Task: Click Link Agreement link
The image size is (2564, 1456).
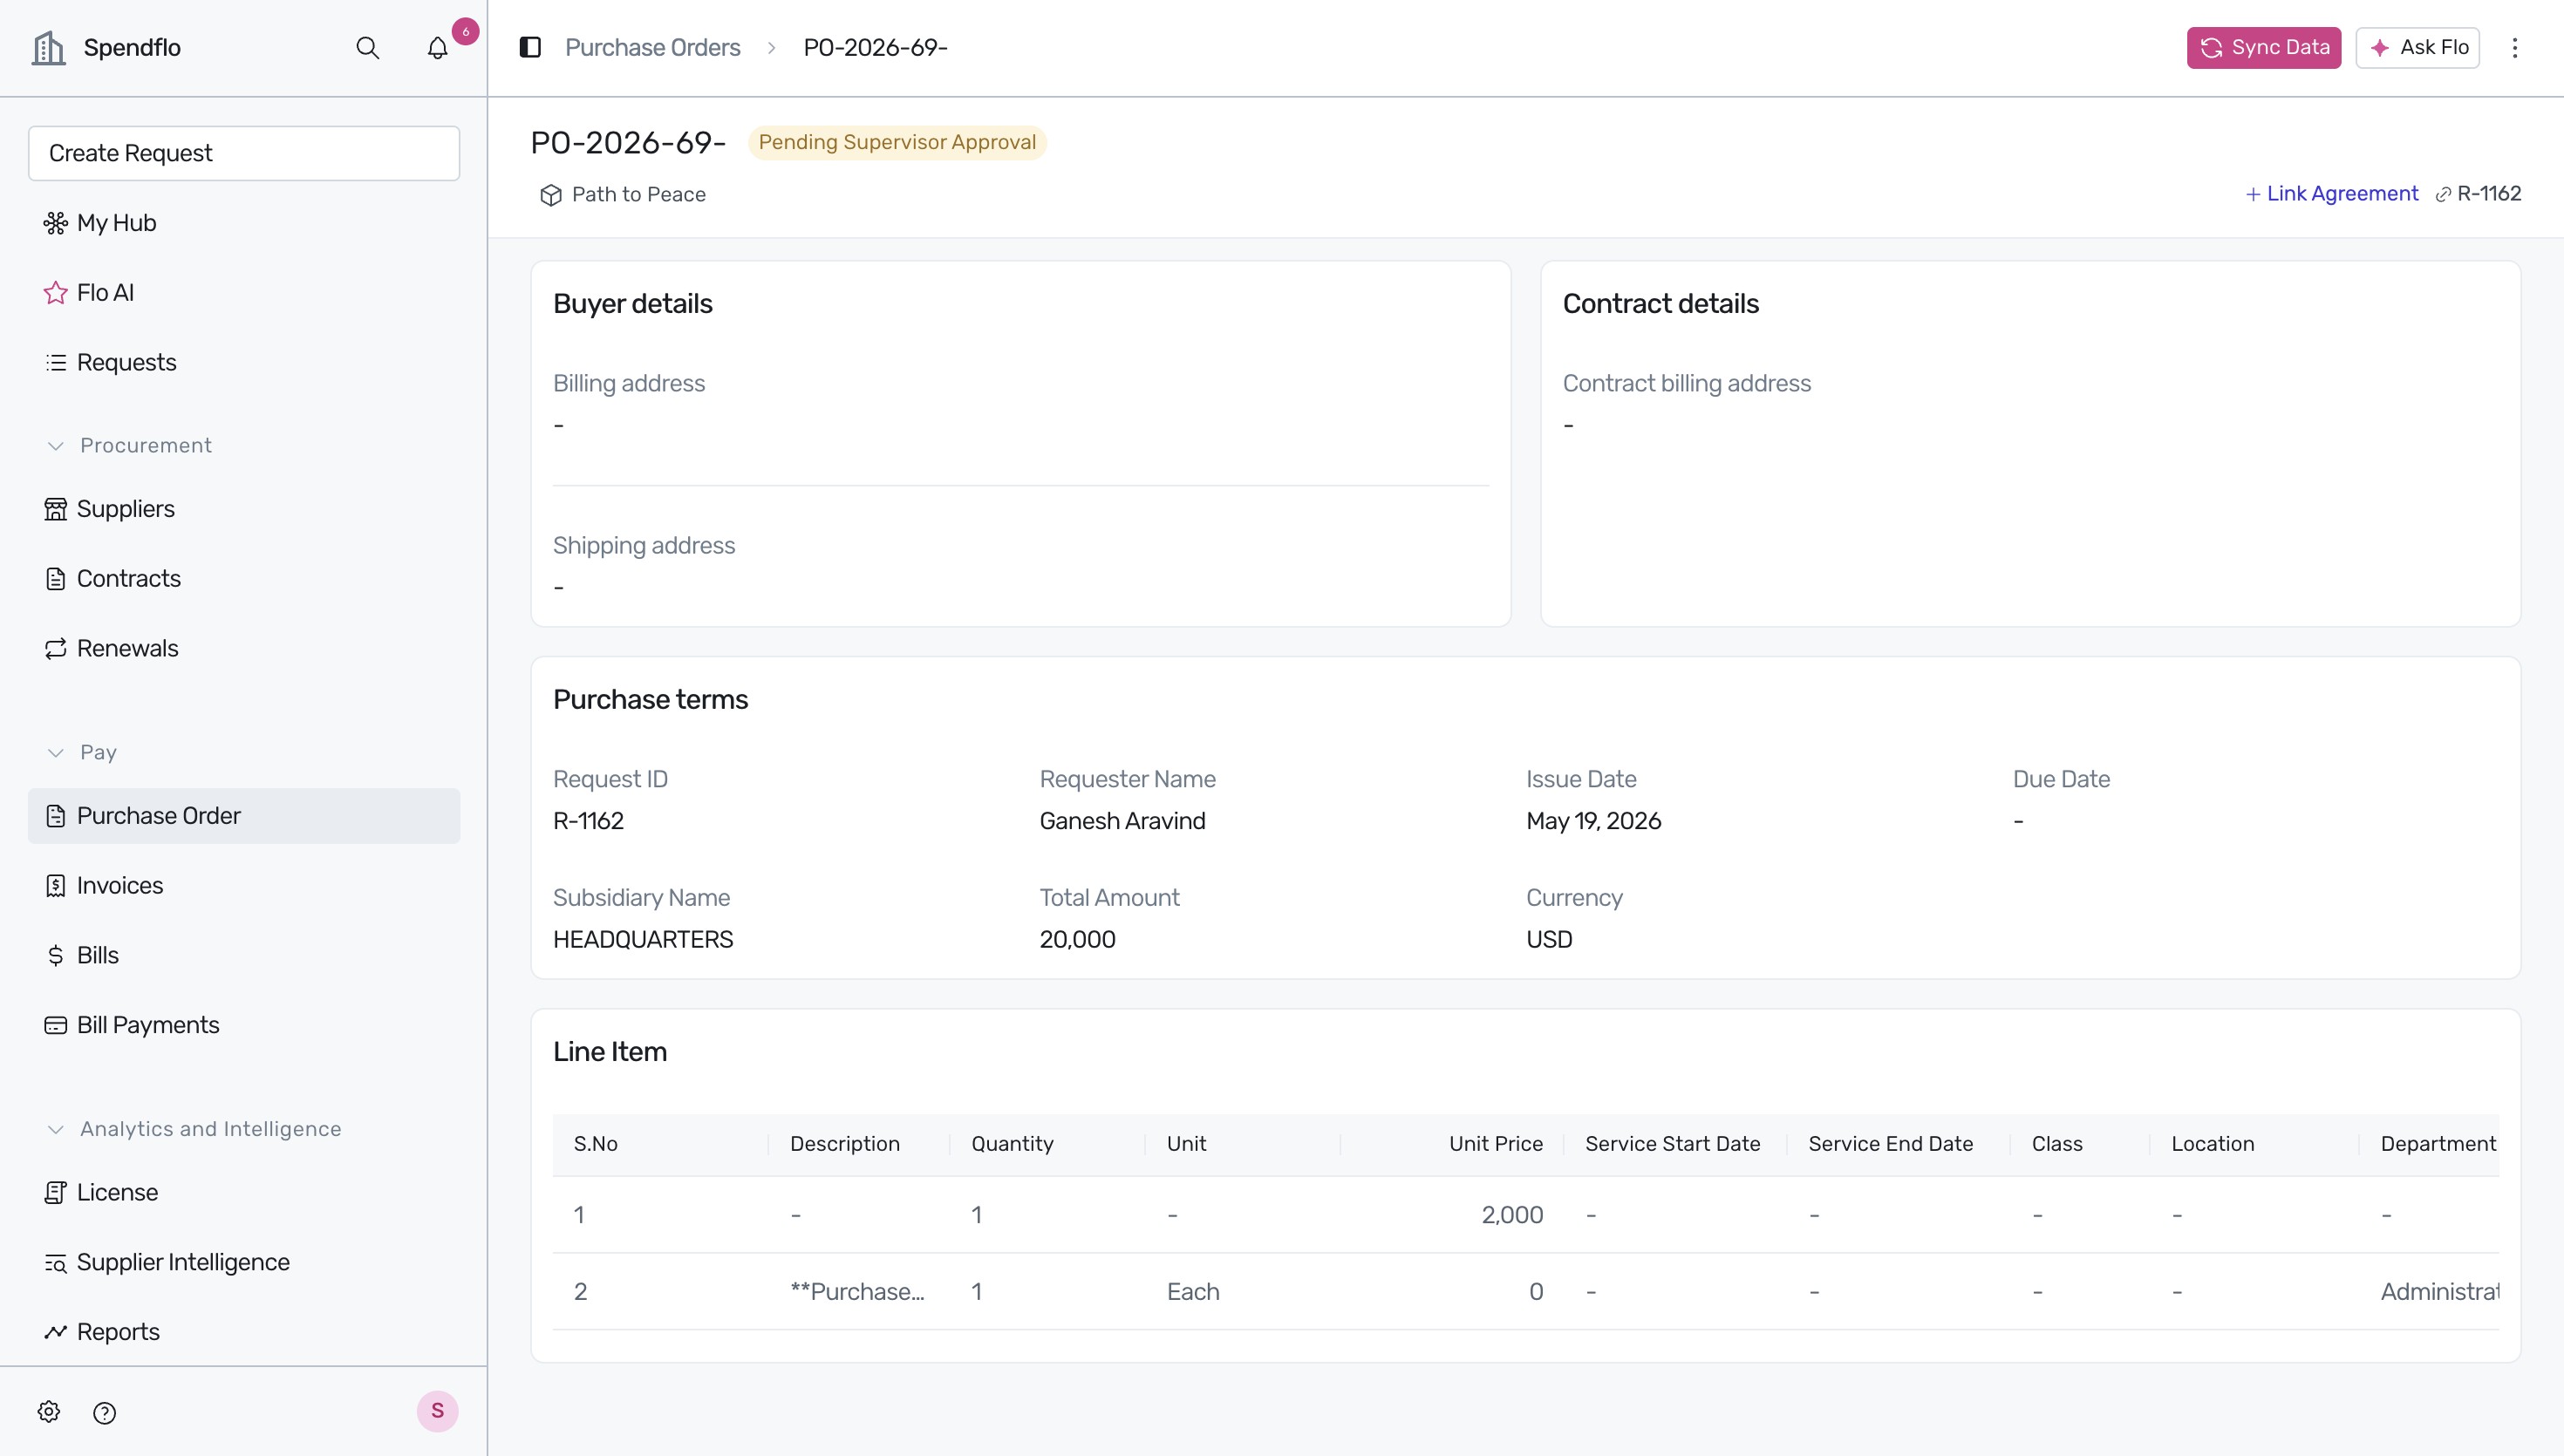Action: point(2331,194)
